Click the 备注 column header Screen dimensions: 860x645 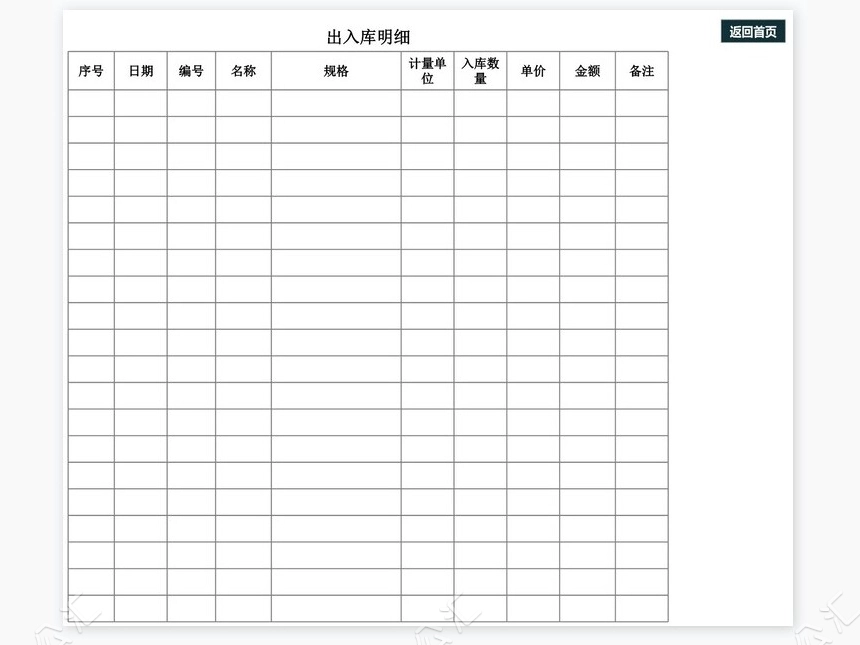coord(640,71)
